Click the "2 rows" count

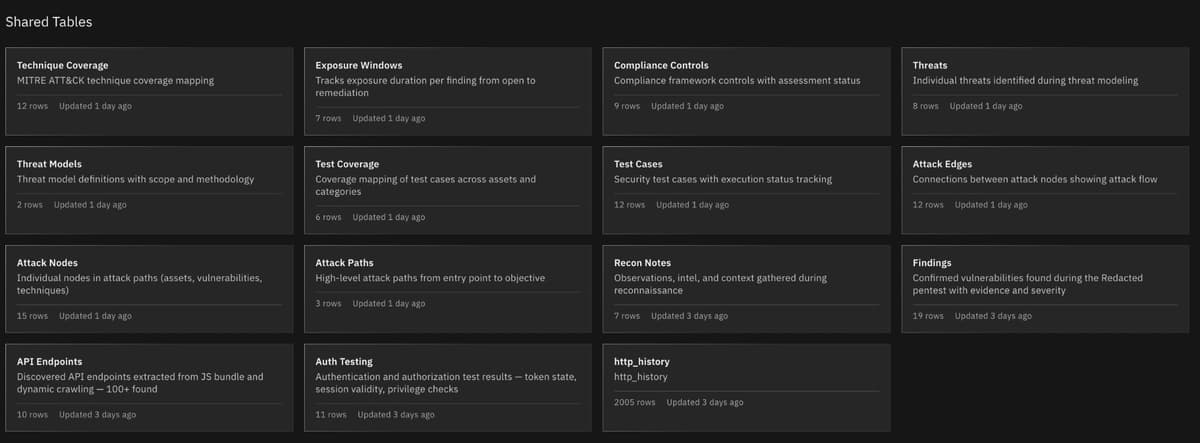click(x=30, y=205)
